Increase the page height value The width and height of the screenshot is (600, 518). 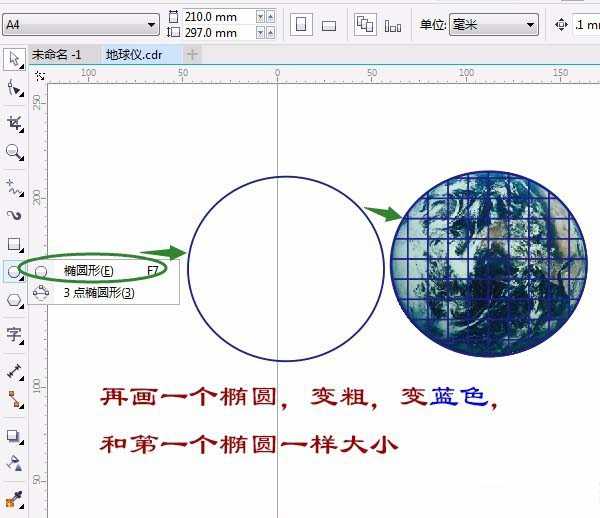(x=271, y=33)
